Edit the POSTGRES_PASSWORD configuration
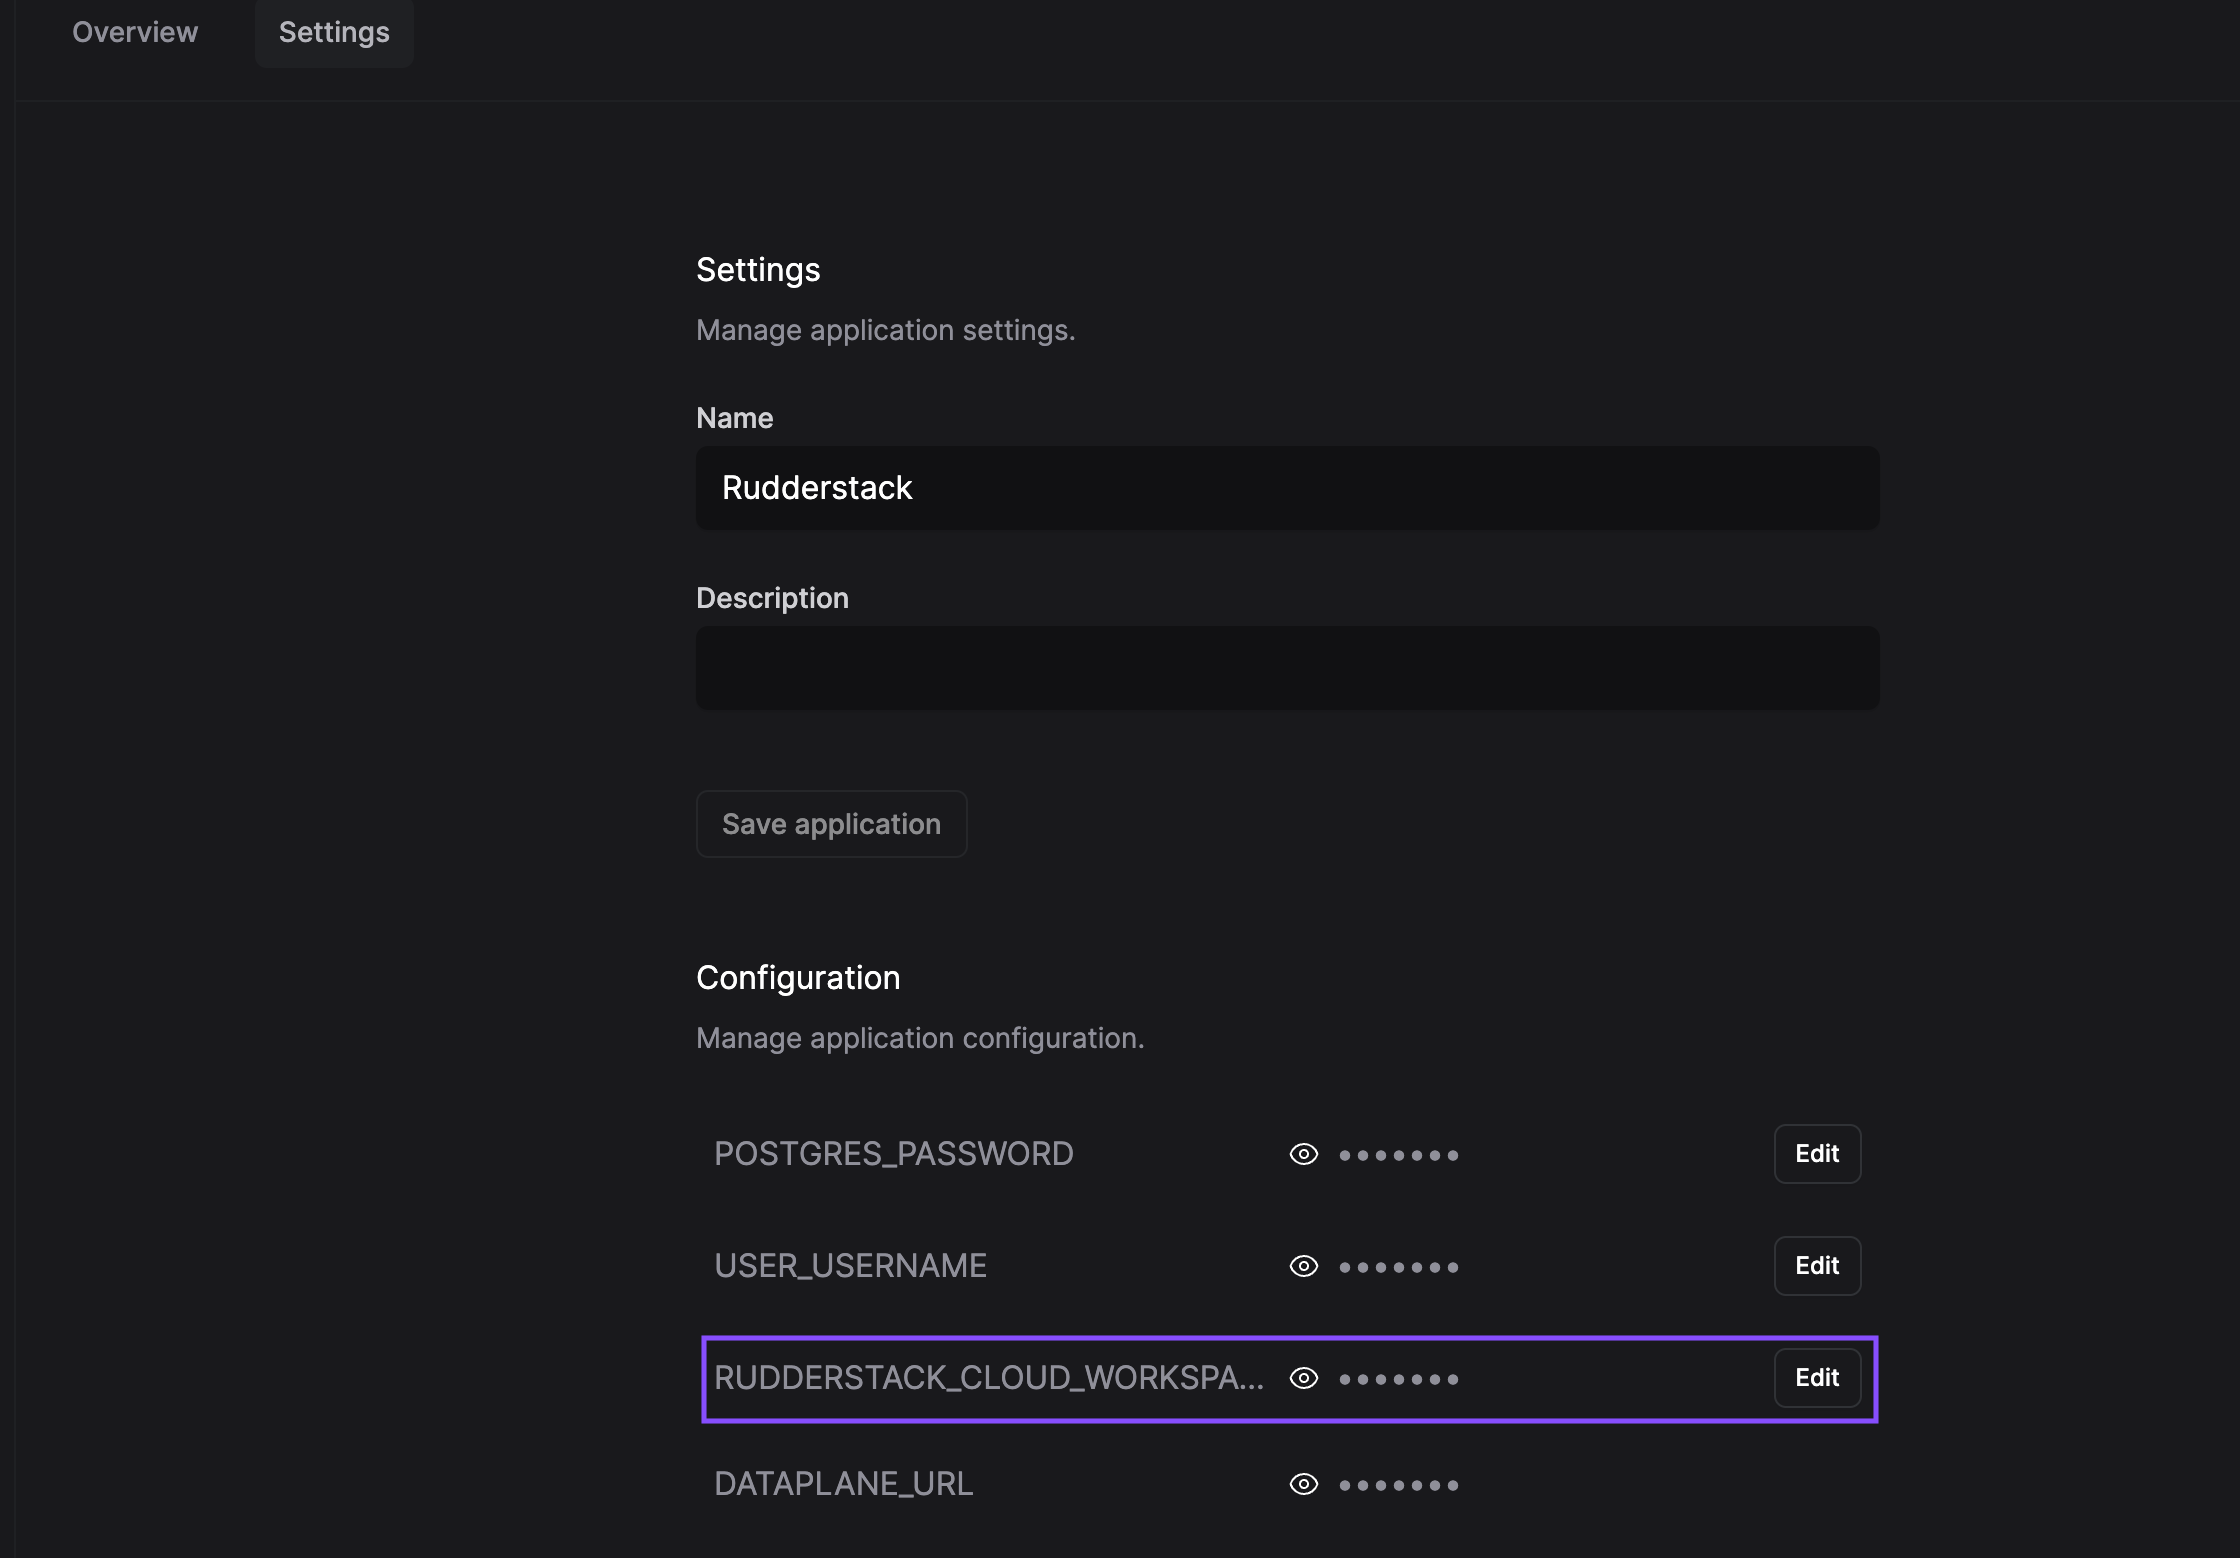This screenshot has height=1558, width=2240. tap(1816, 1154)
